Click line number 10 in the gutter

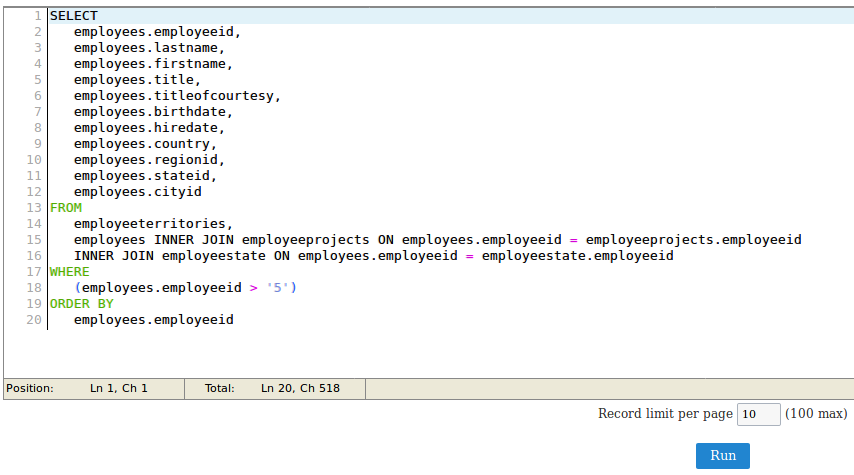coord(34,160)
